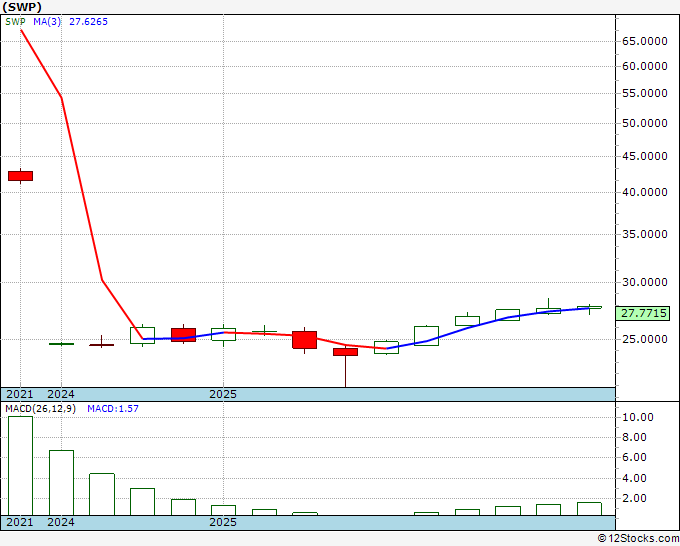Click 2025 on the price chart time axis
The image size is (680, 546).
click(223, 394)
